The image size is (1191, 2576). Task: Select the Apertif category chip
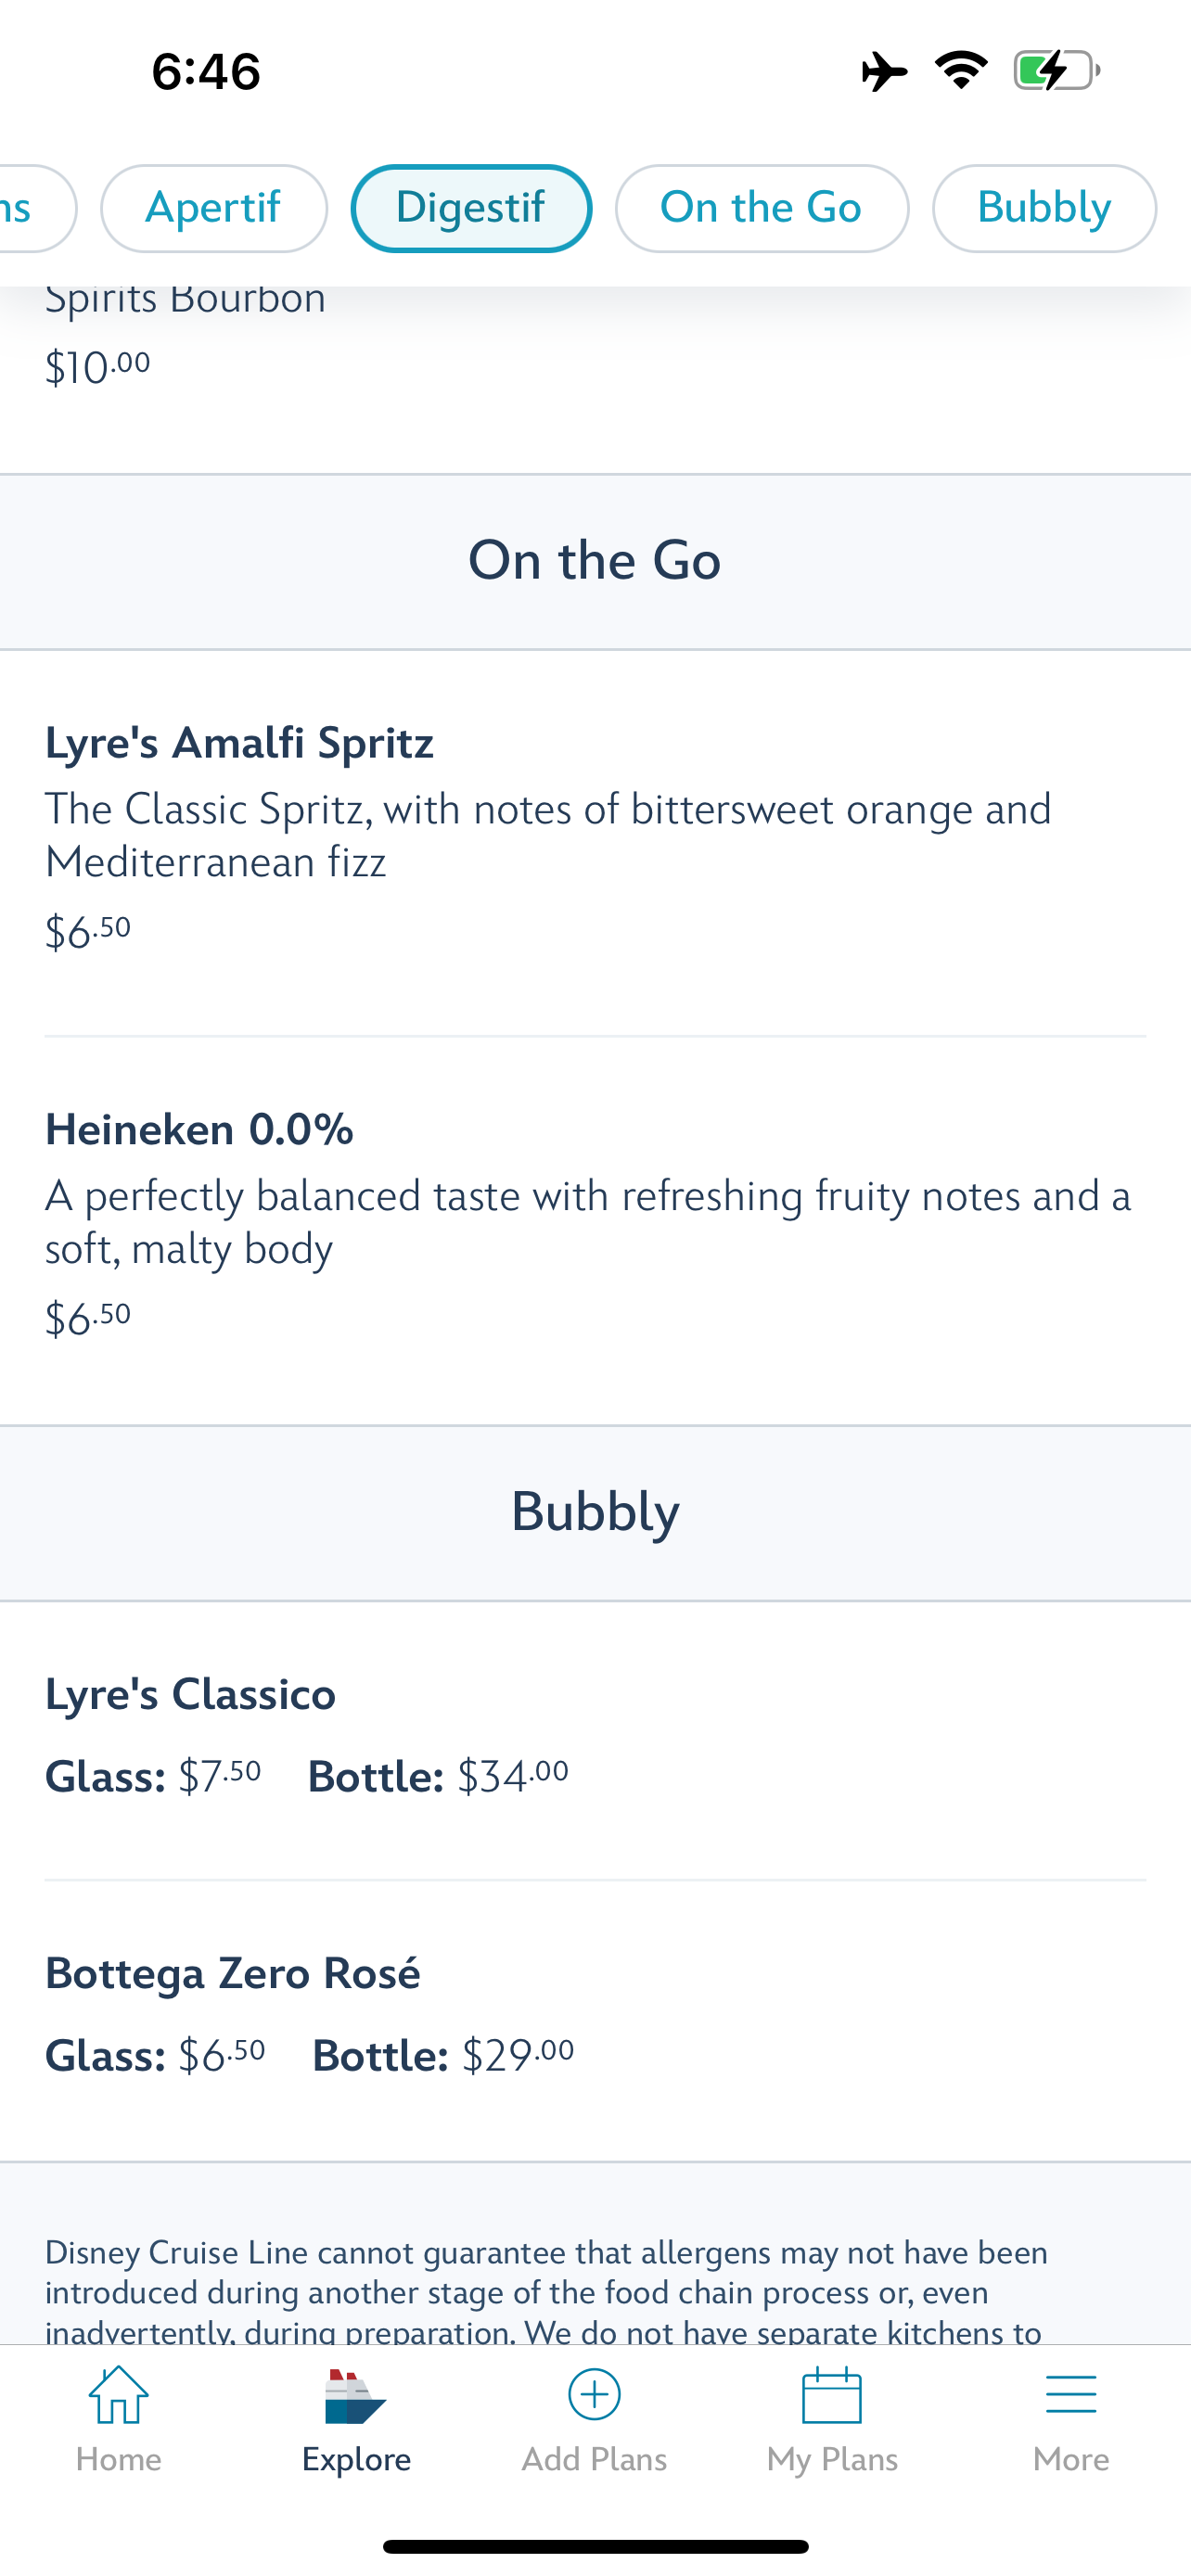click(213, 208)
